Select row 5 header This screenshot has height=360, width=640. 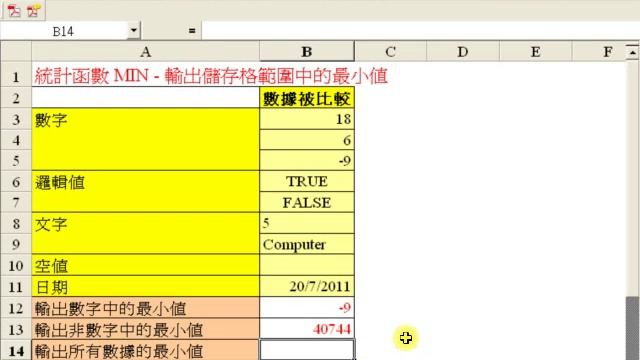(16, 160)
